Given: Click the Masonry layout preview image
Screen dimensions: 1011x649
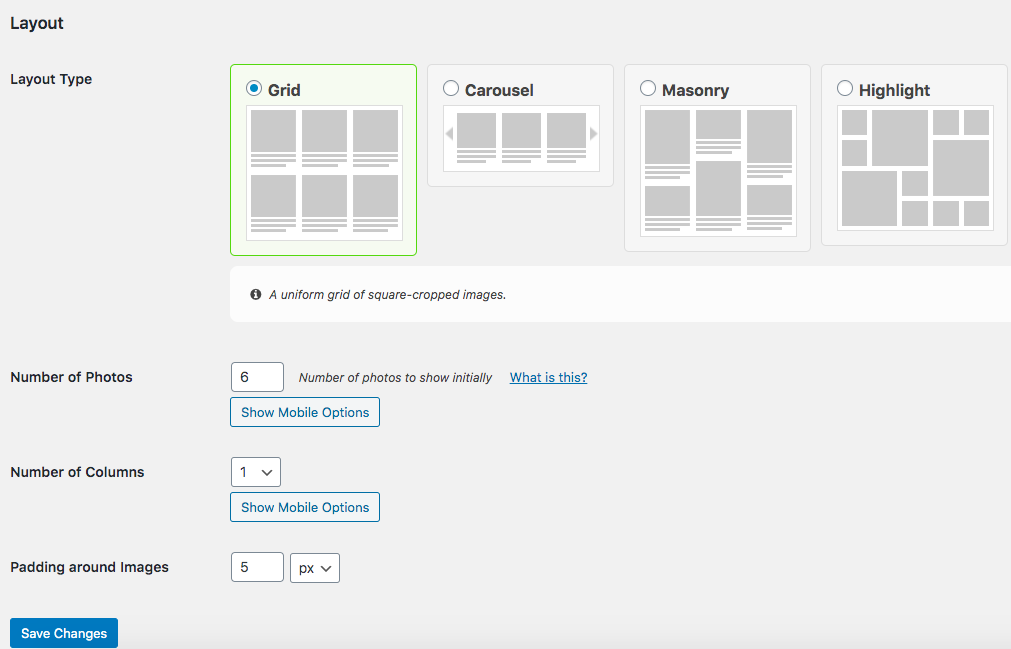Looking at the screenshot, I should tap(718, 170).
